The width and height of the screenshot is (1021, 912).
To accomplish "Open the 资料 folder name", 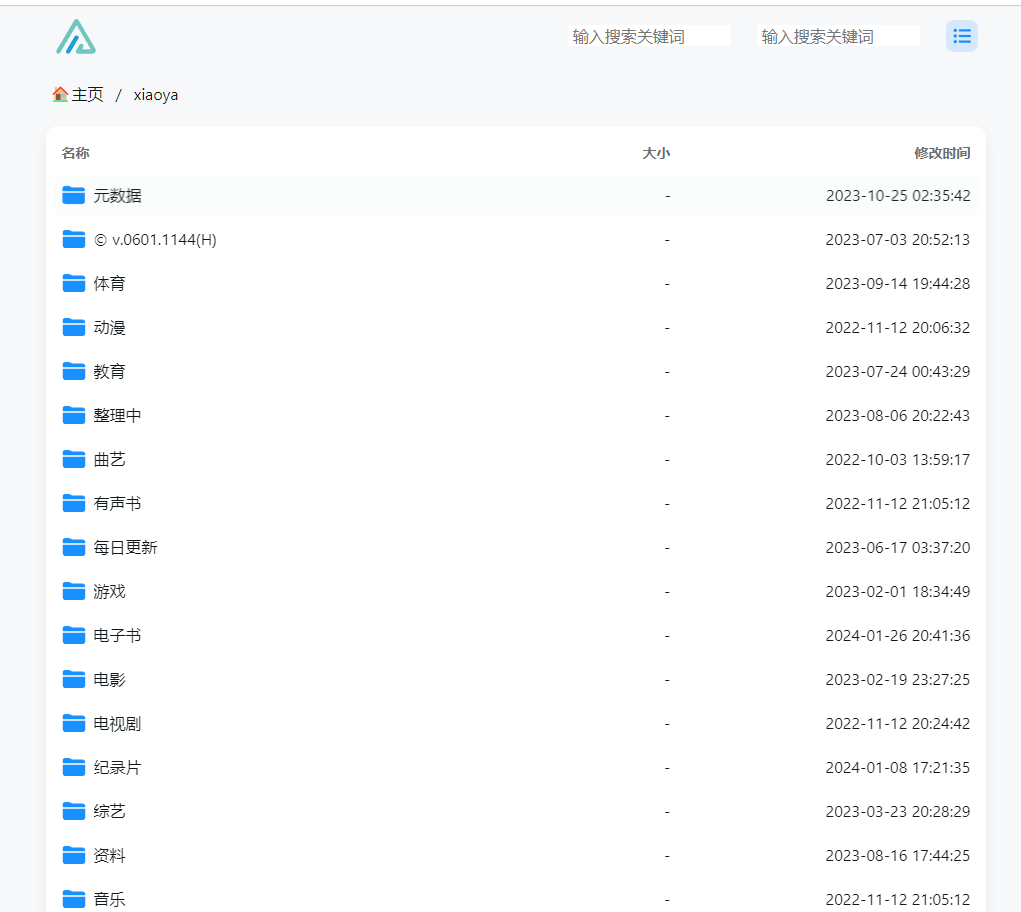I will click(x=109, y=855).
